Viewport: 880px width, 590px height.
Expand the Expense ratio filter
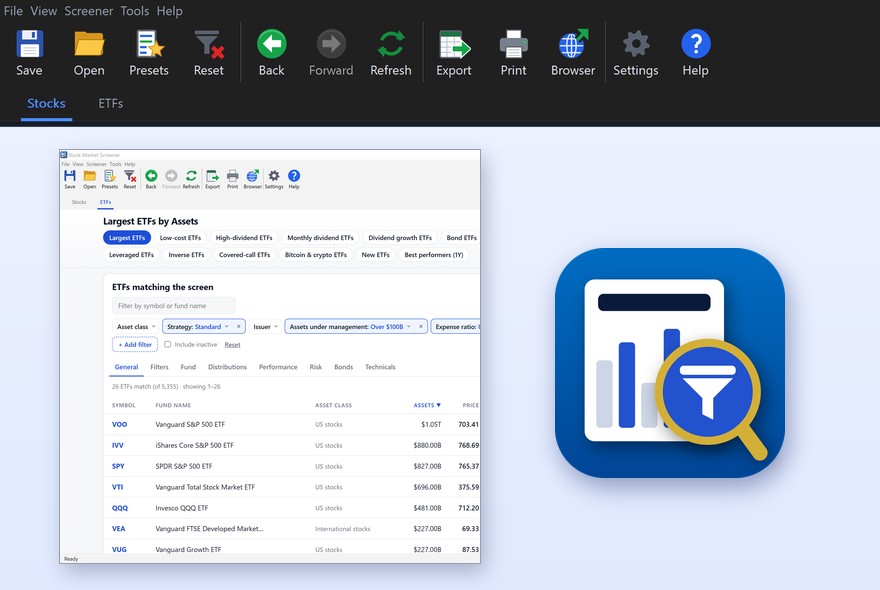click(x=456, y=327)
